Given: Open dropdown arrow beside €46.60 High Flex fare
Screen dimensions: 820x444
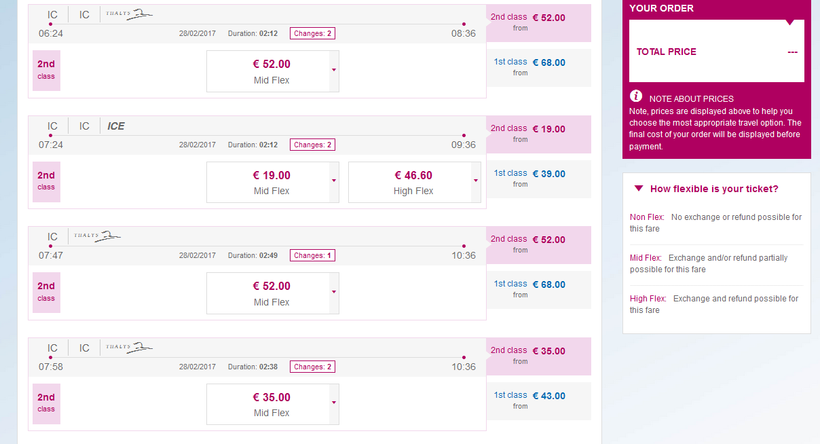Looking at the screenshot, I should (475, 181).
